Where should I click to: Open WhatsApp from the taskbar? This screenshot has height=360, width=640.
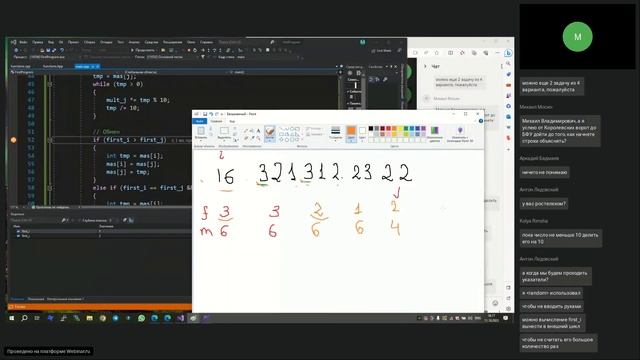coord(141,318)
